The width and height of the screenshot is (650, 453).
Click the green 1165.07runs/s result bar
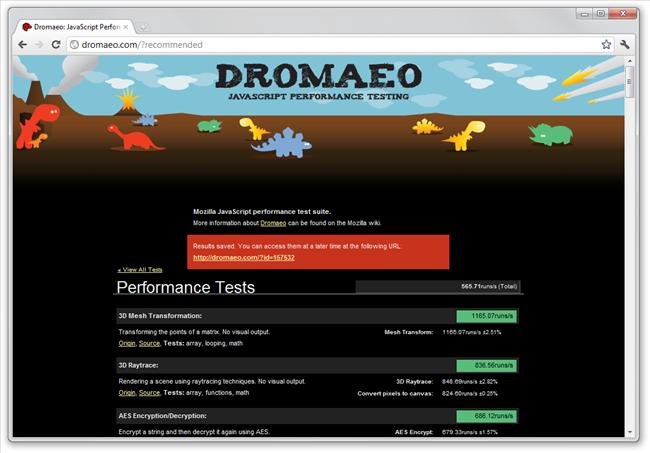pos(486,316)
